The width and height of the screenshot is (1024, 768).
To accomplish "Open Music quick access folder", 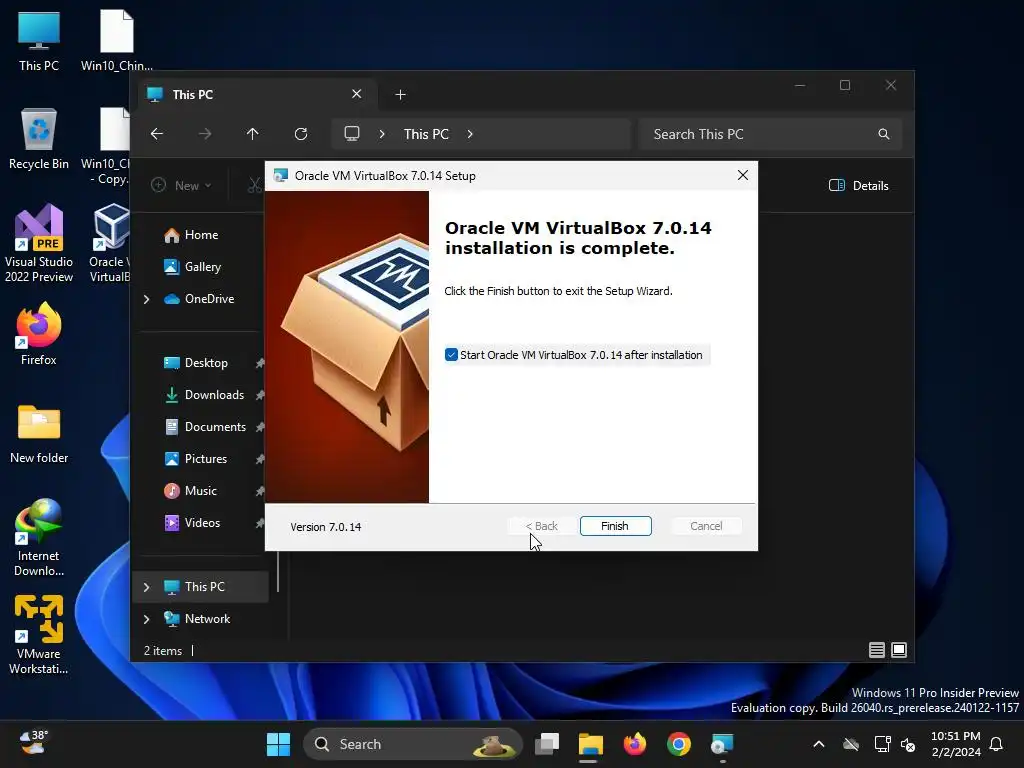I will coord(191,491).
